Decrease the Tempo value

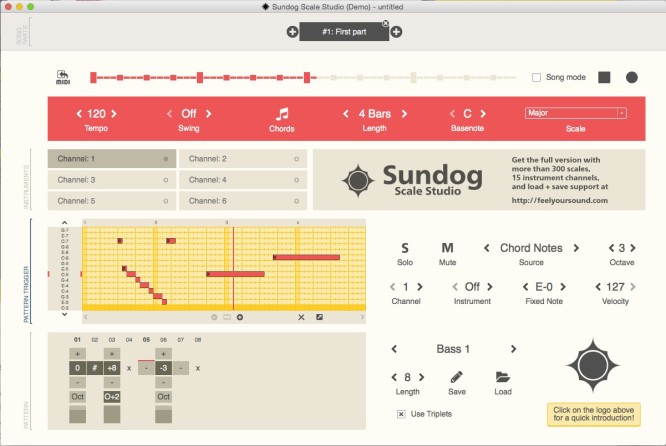79,113
